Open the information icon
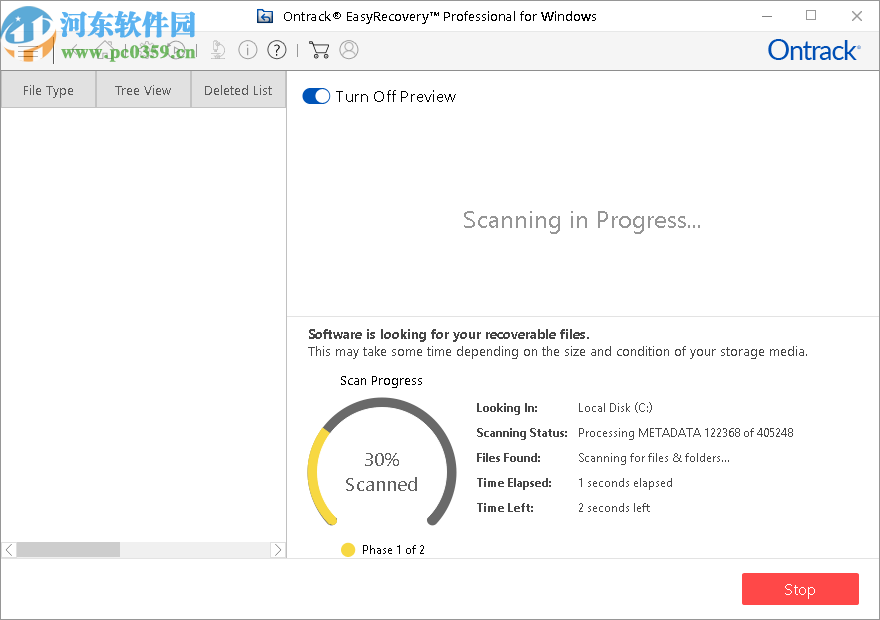The image size is (880, 620). tap(248, 50)
